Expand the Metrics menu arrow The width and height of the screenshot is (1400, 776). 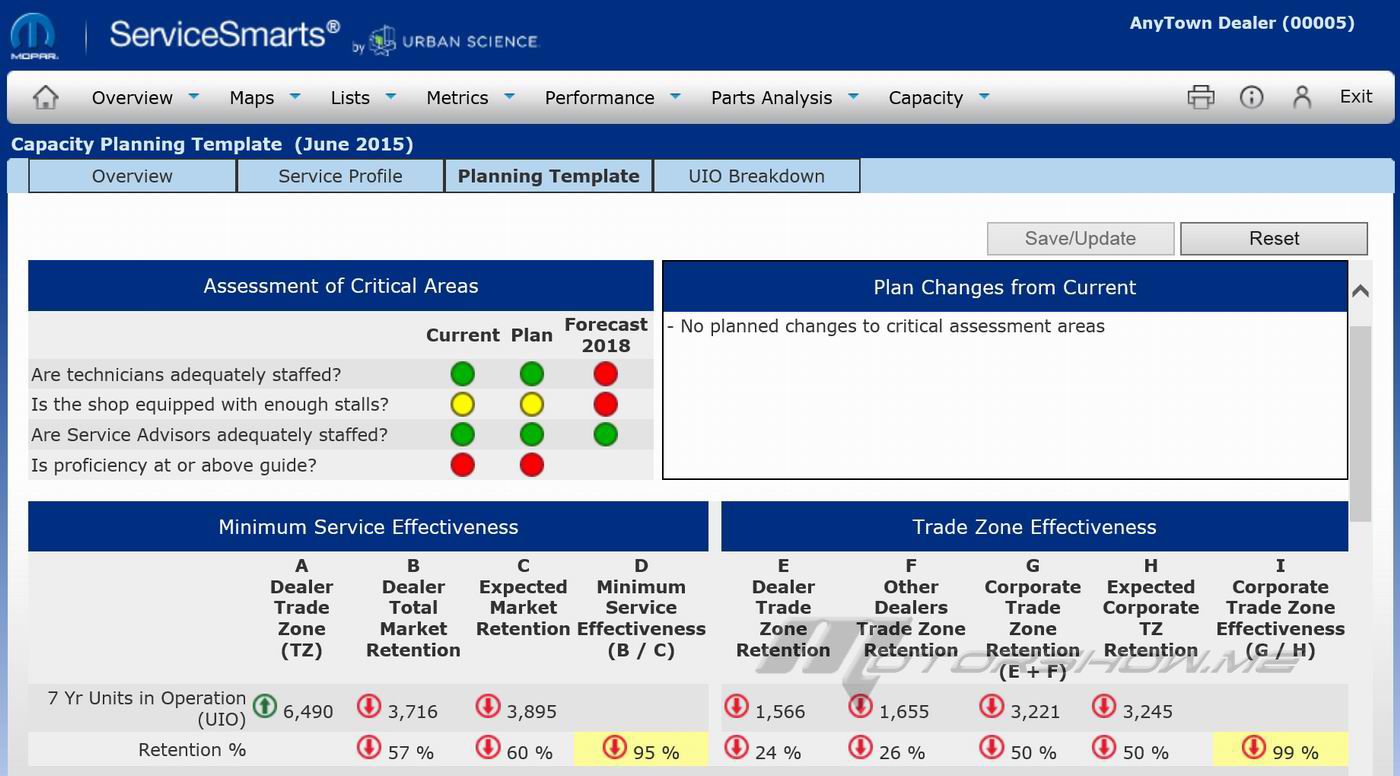(x=510, y=96)
